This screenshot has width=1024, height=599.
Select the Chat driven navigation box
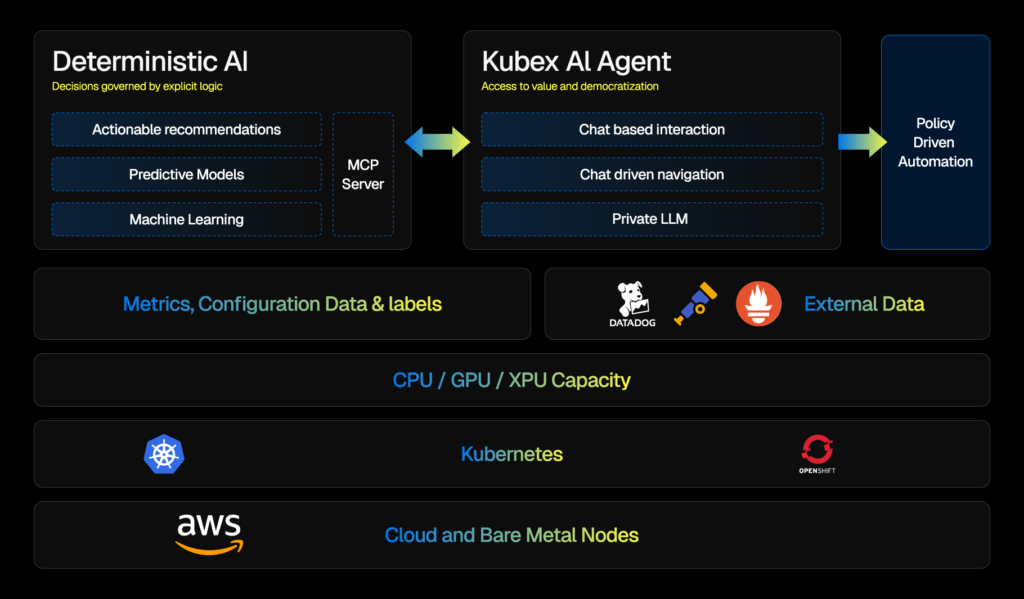pos(652,175)
